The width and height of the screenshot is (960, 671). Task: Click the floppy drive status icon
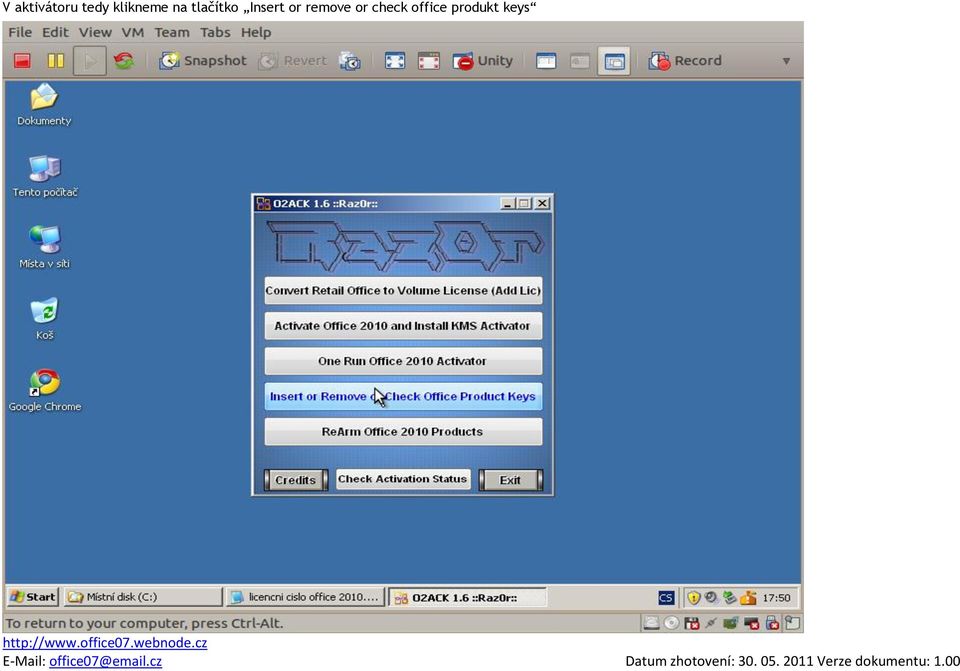pyautogui.click(x=692, y=623)
